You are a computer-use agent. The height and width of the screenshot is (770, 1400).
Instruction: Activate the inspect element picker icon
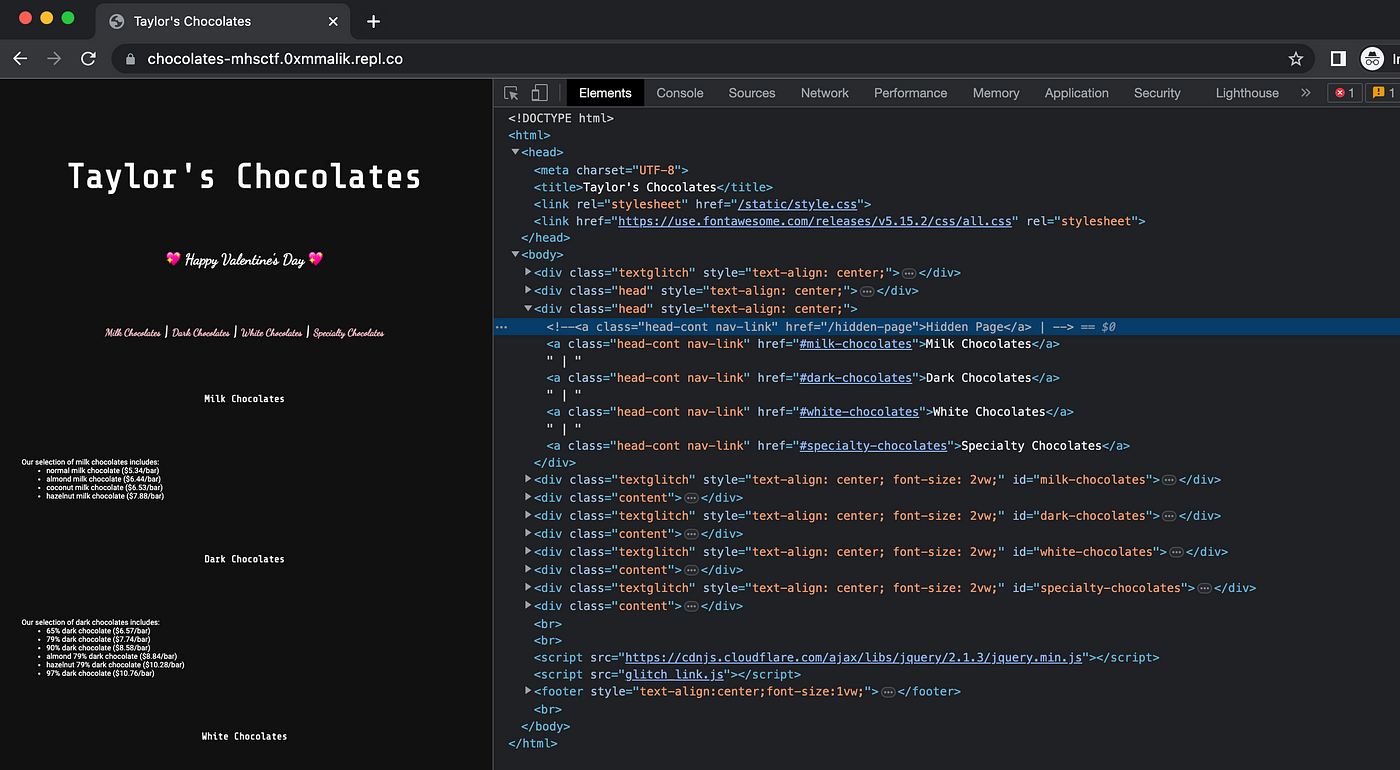pos(511,93)
